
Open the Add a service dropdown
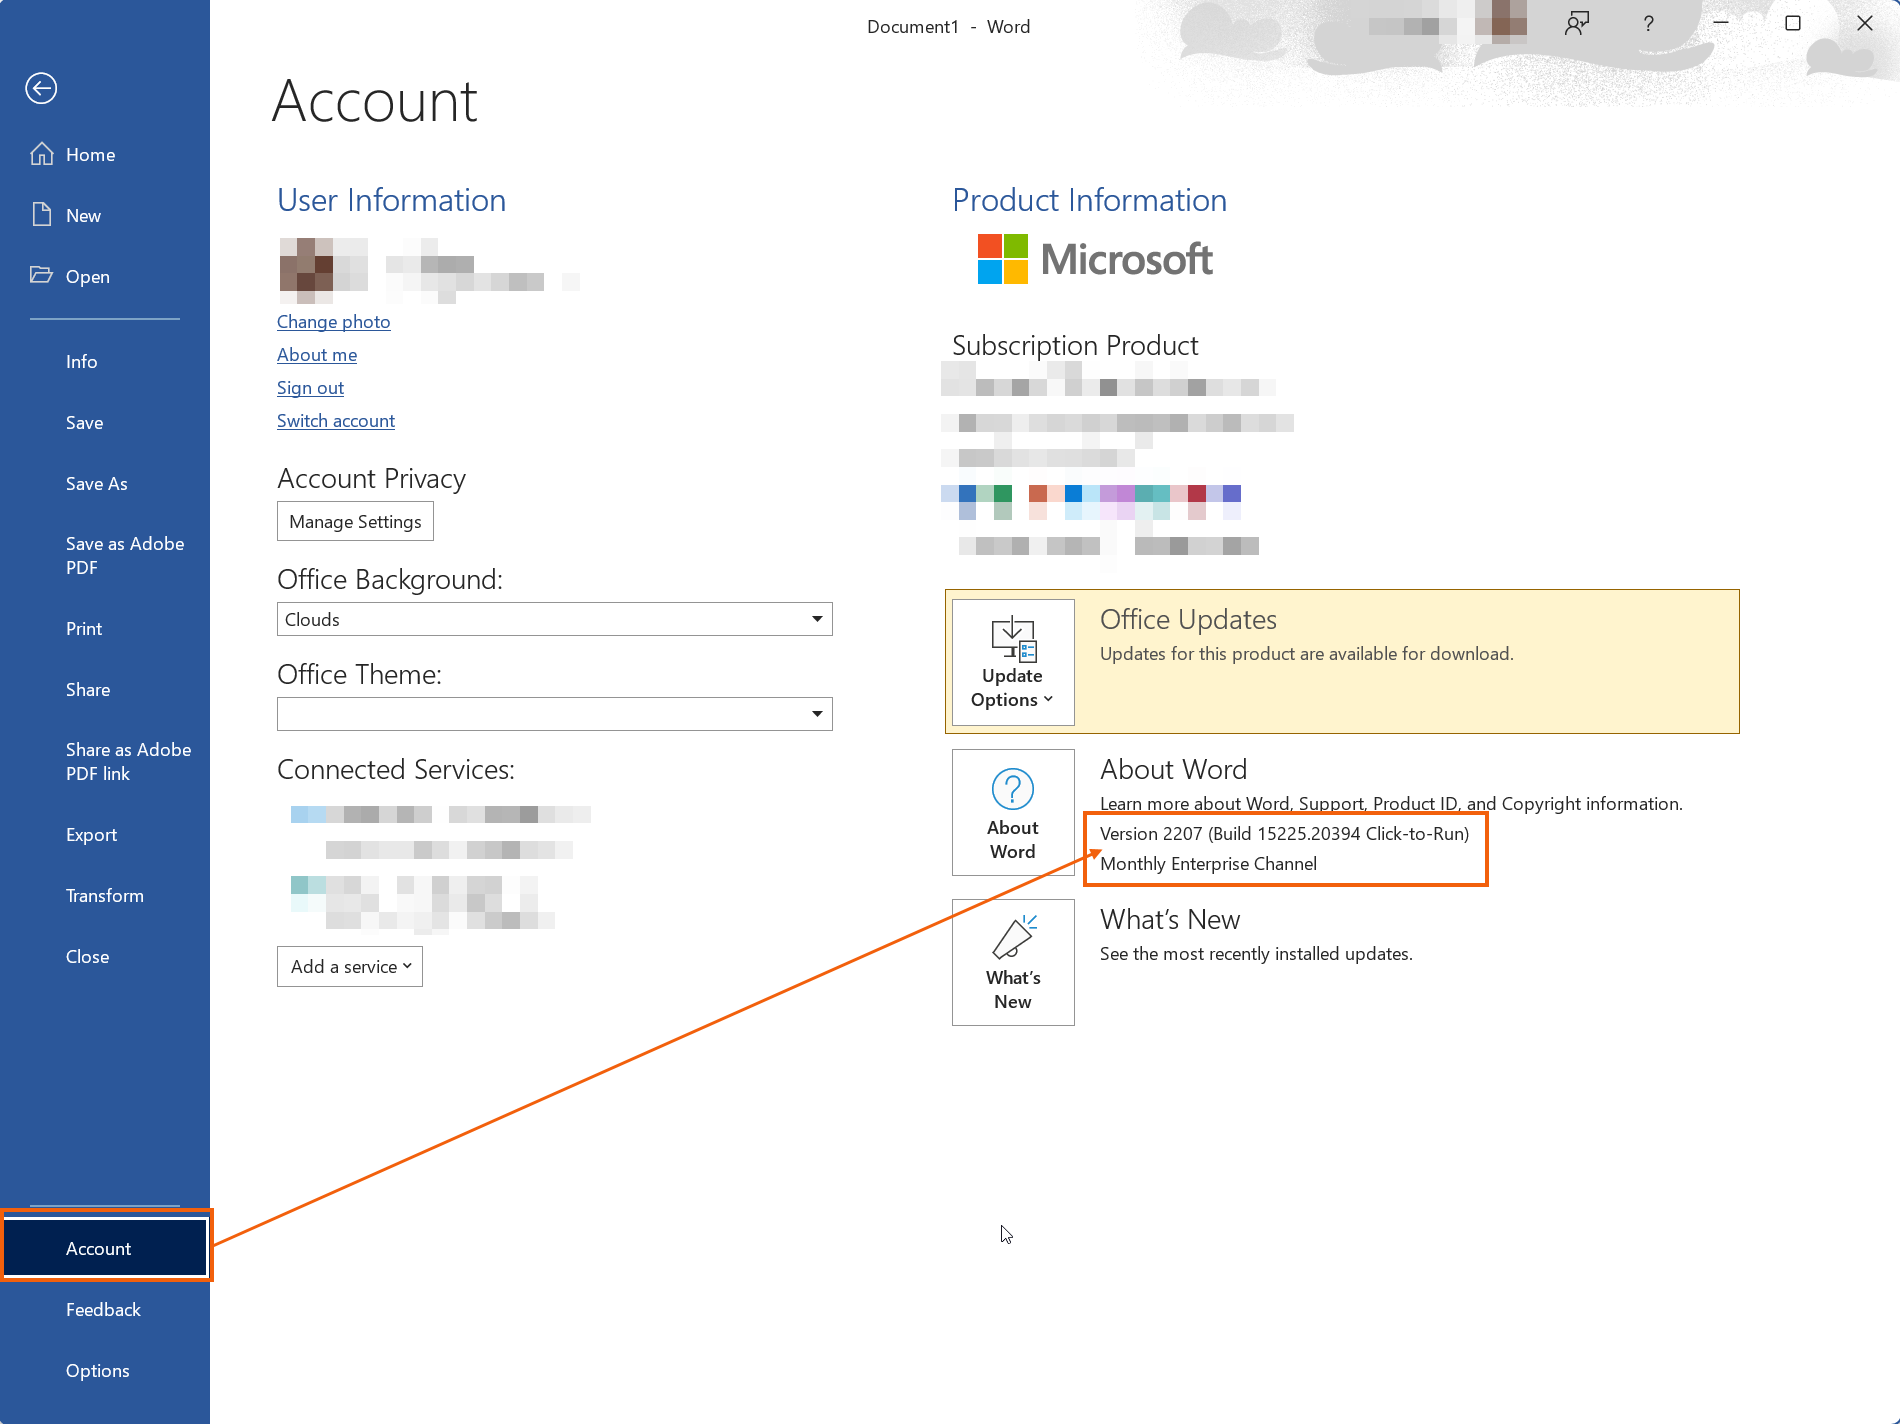click(350, 967)
